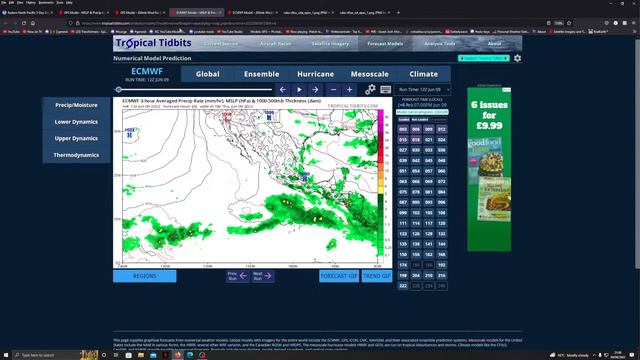Select forecast hour 144
Image resolution: width=640 pixels, height=360 pixels.
click(x=441, y=244)
